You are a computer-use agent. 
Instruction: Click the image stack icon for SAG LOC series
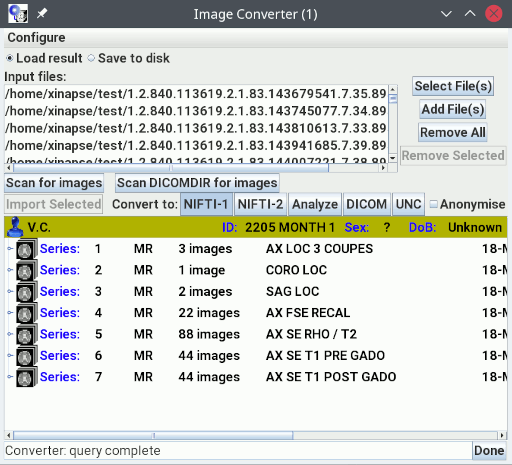tap(26, 291)
